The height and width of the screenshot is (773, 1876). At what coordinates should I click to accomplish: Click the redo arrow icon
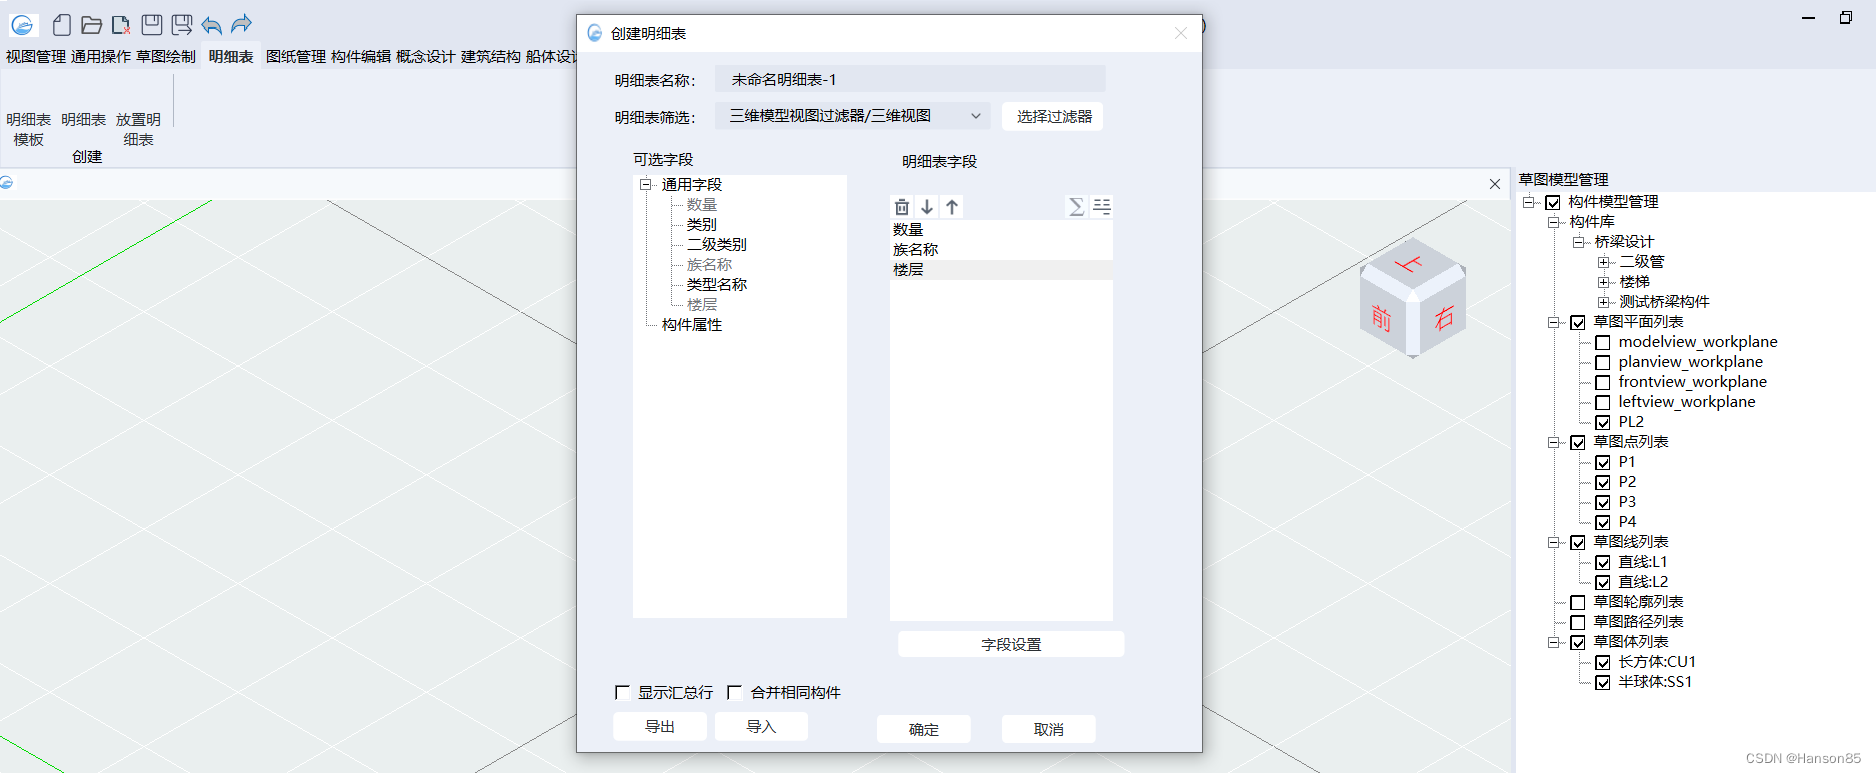click(x=241, y=25)
